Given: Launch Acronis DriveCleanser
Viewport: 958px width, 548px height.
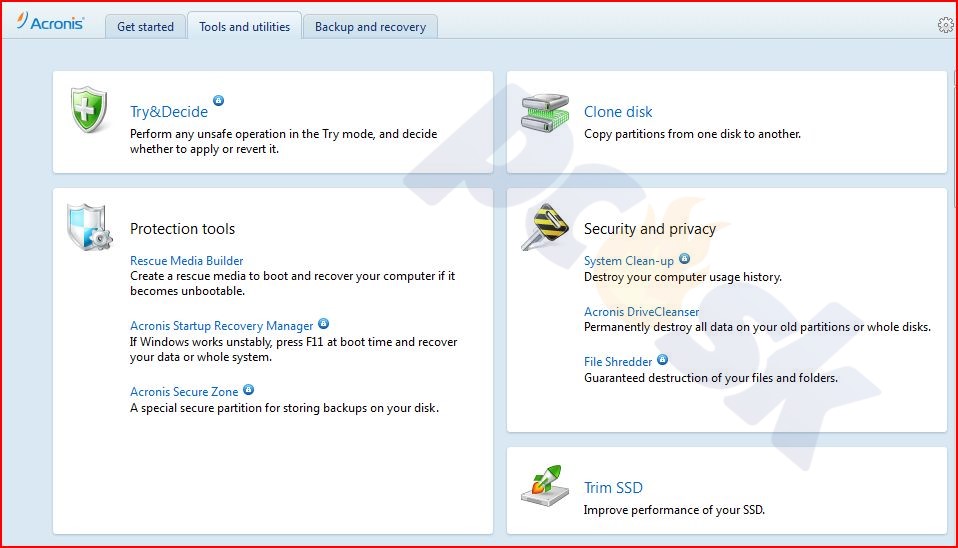Looking at the screenshot, I should click(641, 312).
